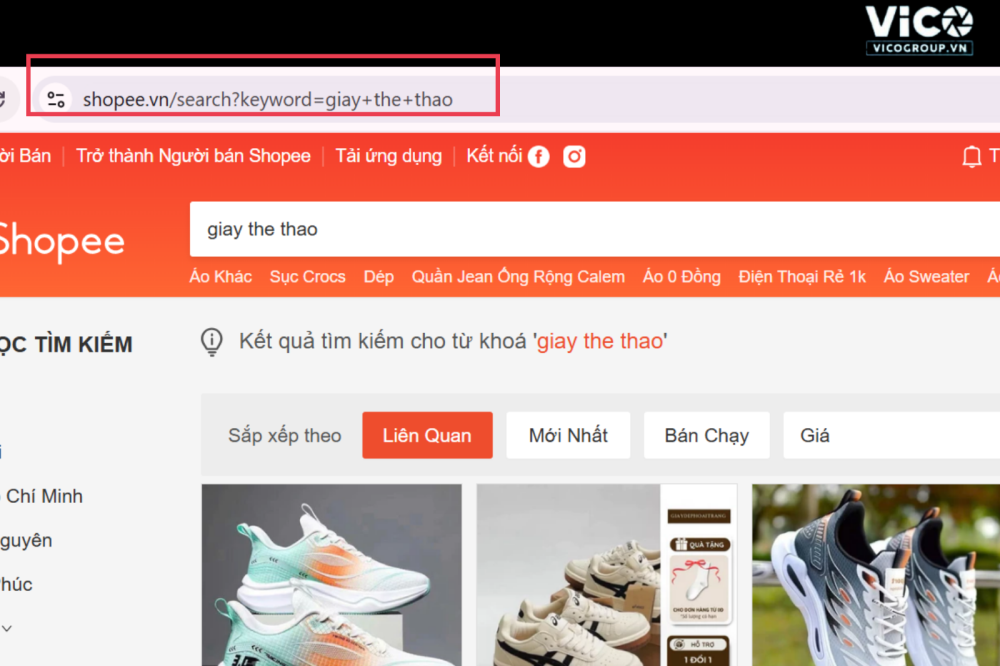Viewport: 1000px width, 666px height.
Task: Click the Tải ứng dụng link
Action: 388,156
